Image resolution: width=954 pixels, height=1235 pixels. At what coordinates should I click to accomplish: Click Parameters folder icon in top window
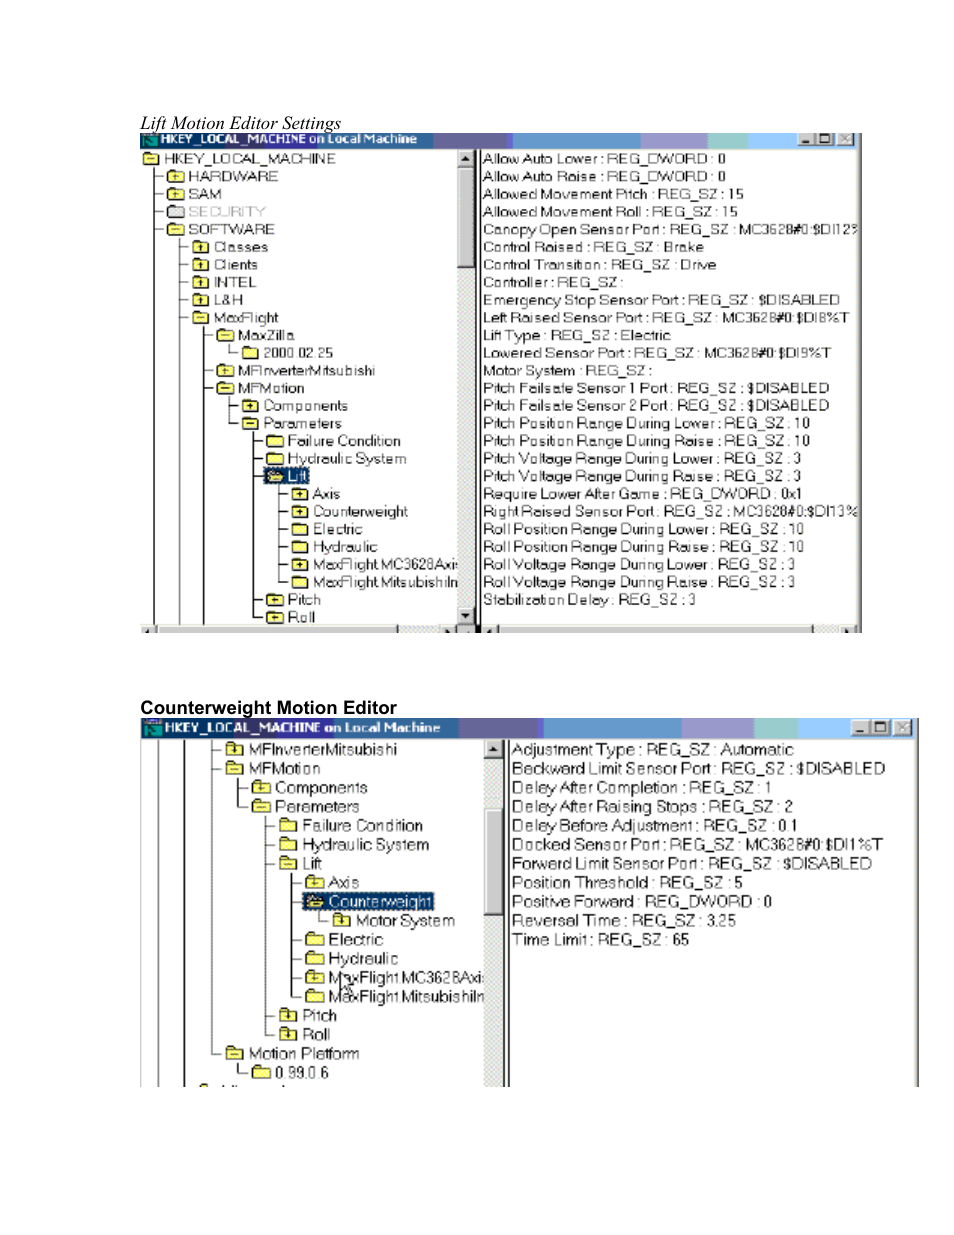[250, 424]
